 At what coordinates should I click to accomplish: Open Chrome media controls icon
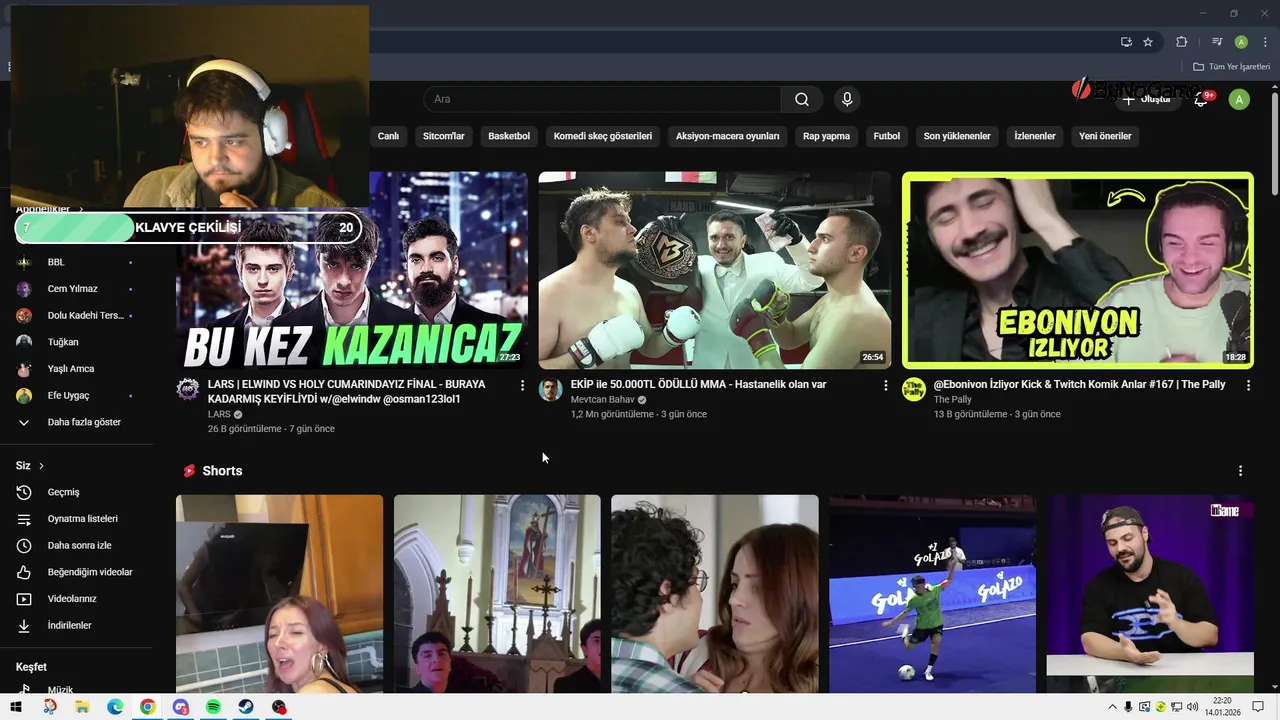point(1217,42)
